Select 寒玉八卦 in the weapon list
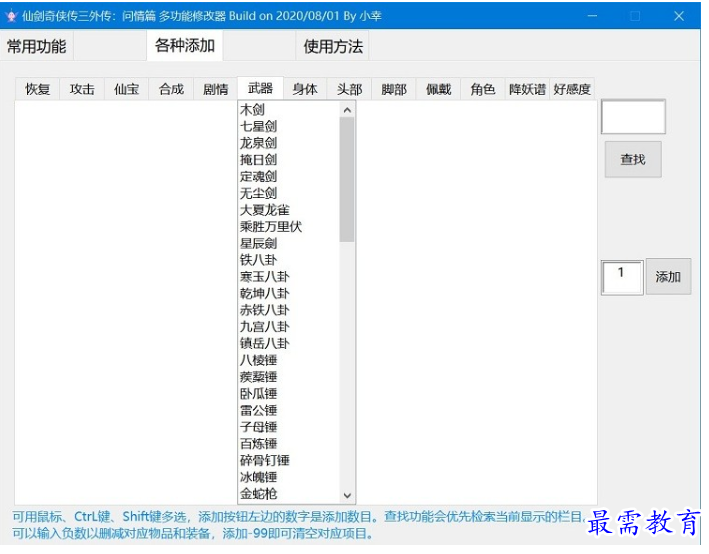The width and height of the screenshot is (709, 554). (x=265, y=277)
